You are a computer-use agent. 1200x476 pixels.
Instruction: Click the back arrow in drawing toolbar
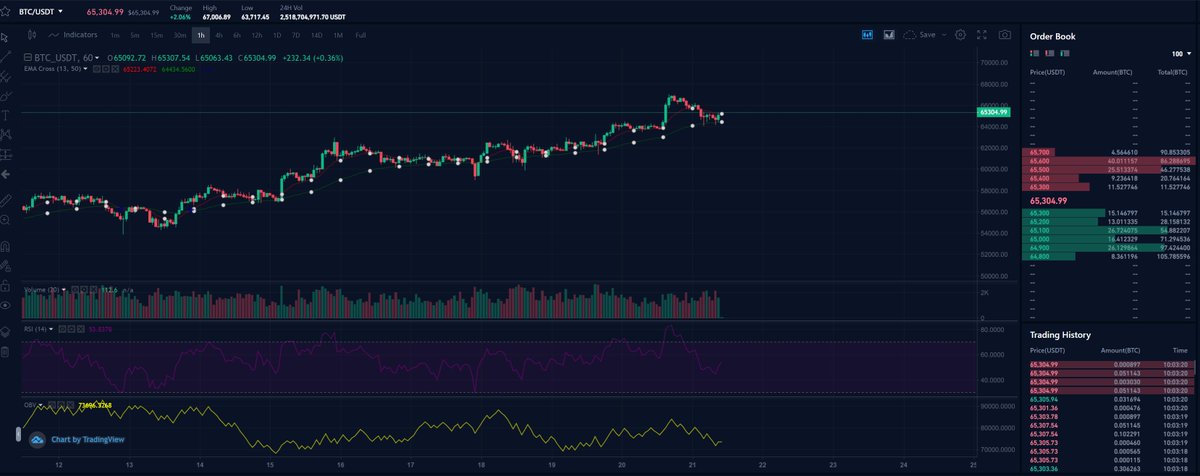[x=6, y=174]
